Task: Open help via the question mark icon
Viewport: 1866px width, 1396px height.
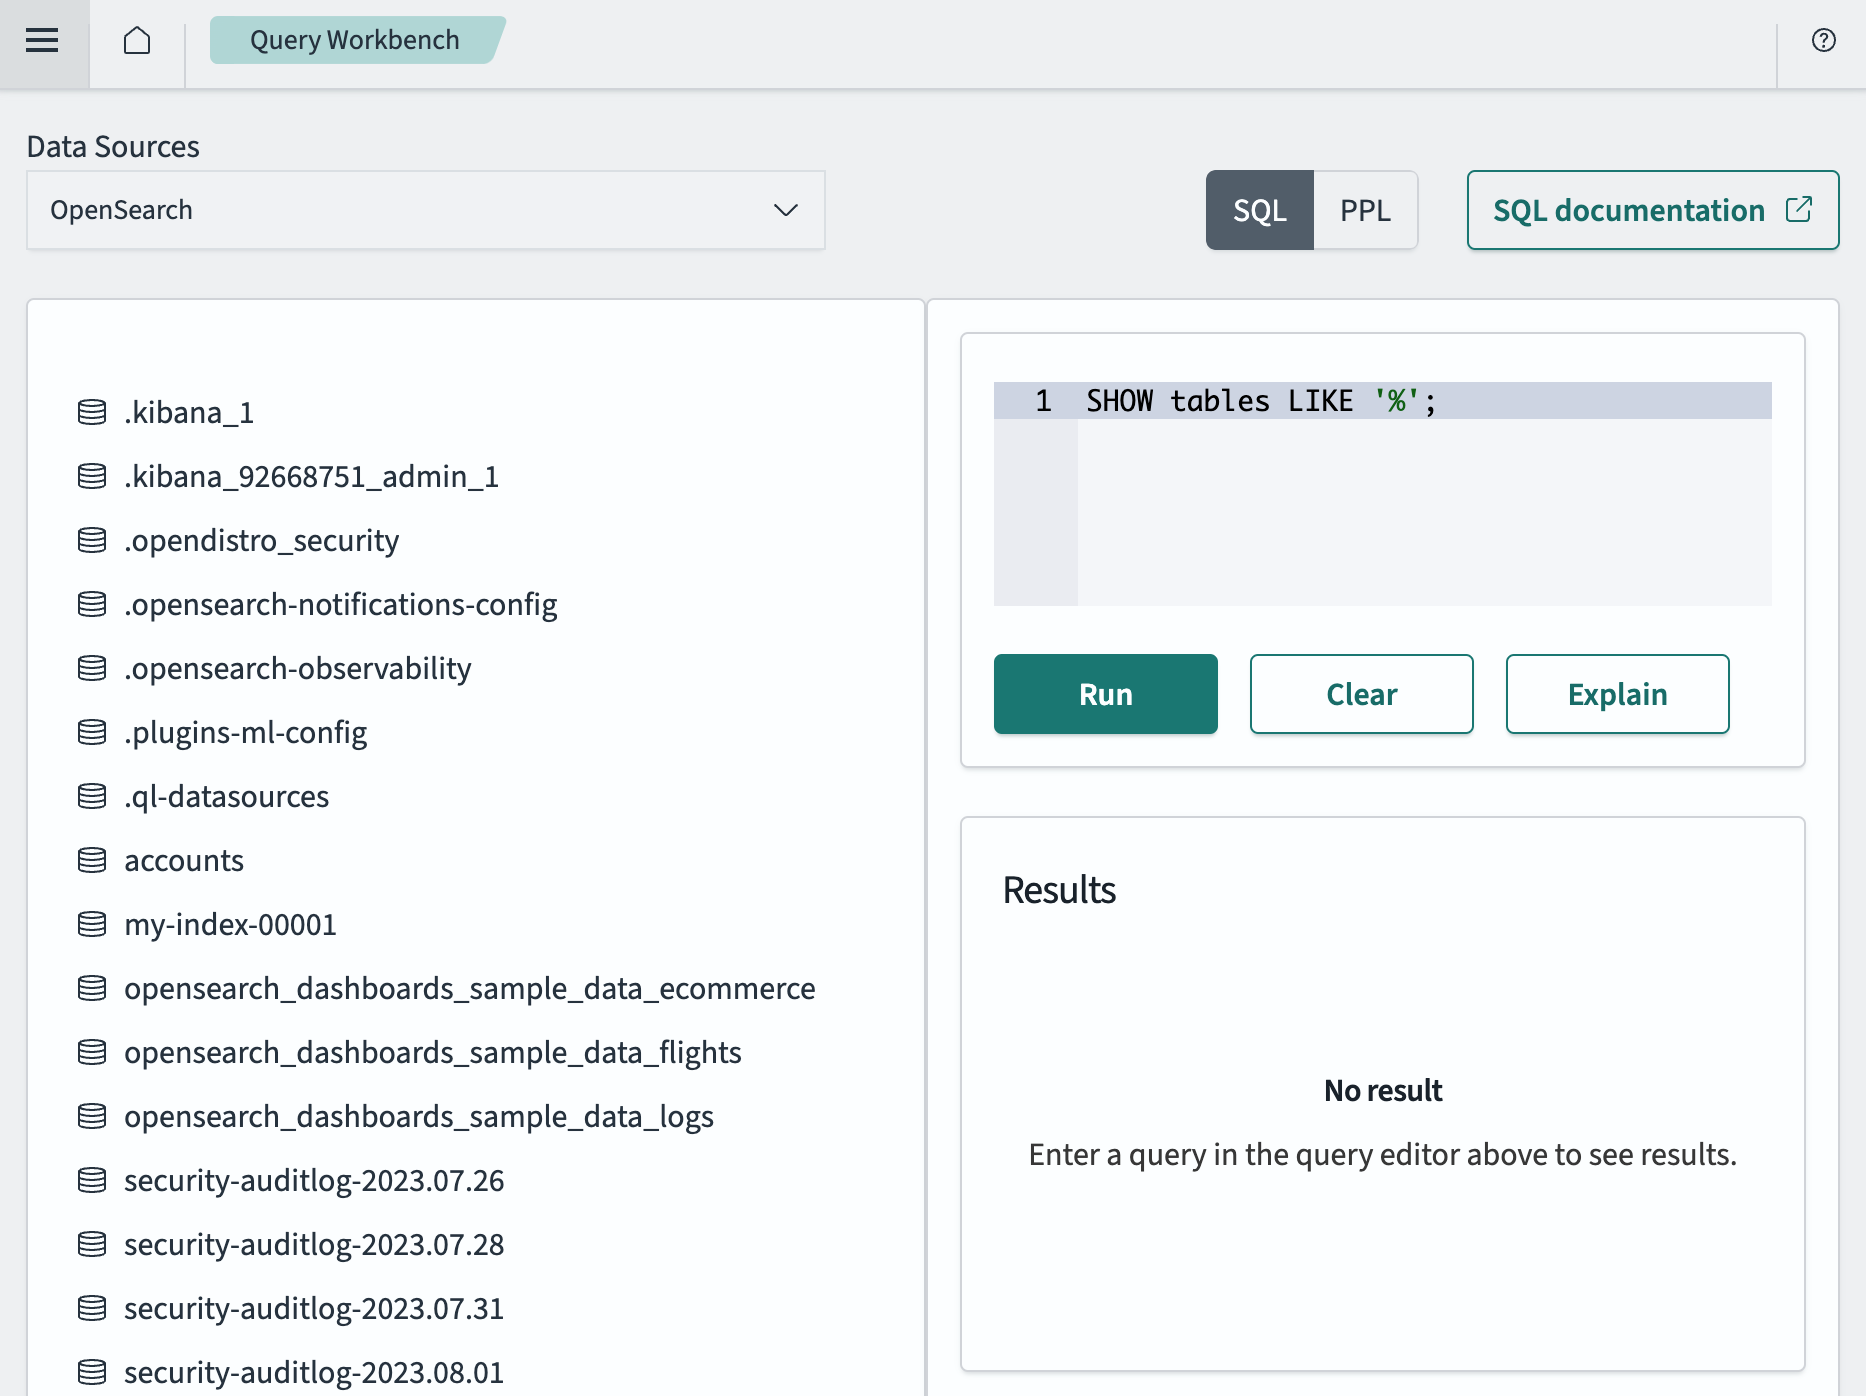Action: 1823,40
